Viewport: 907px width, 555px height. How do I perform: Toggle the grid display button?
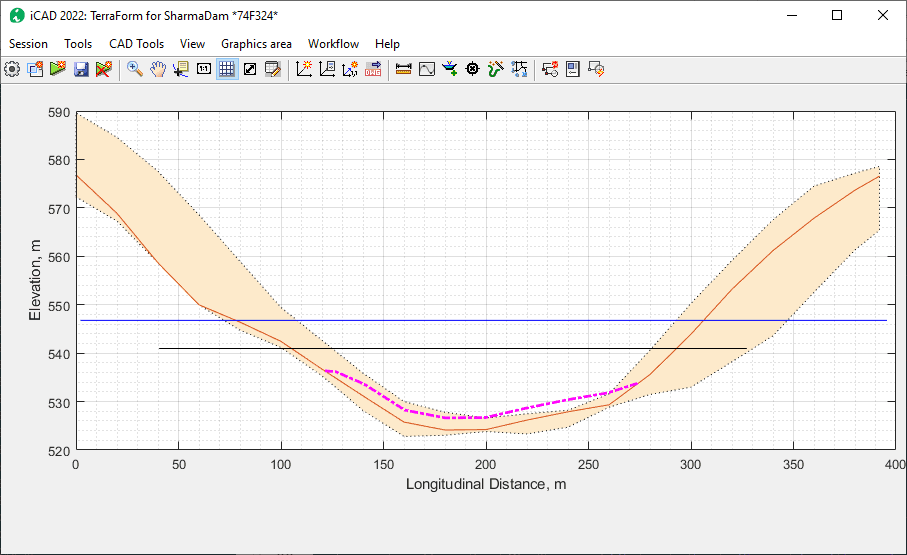tap(227, 69)
